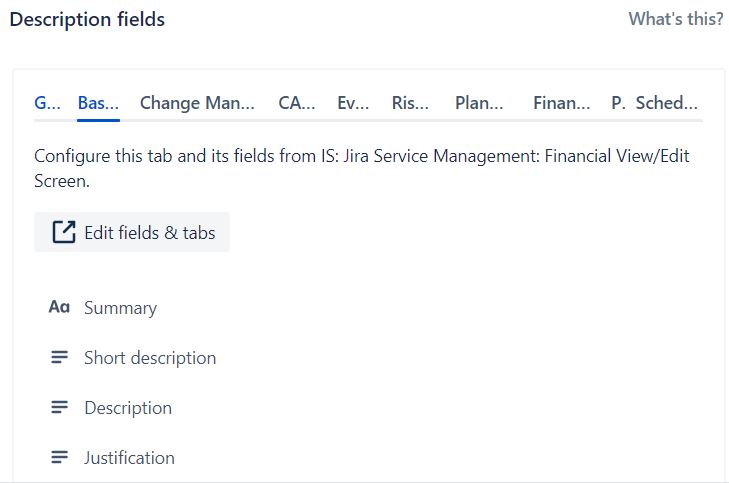Select the Finan... tab

point(562,103)
